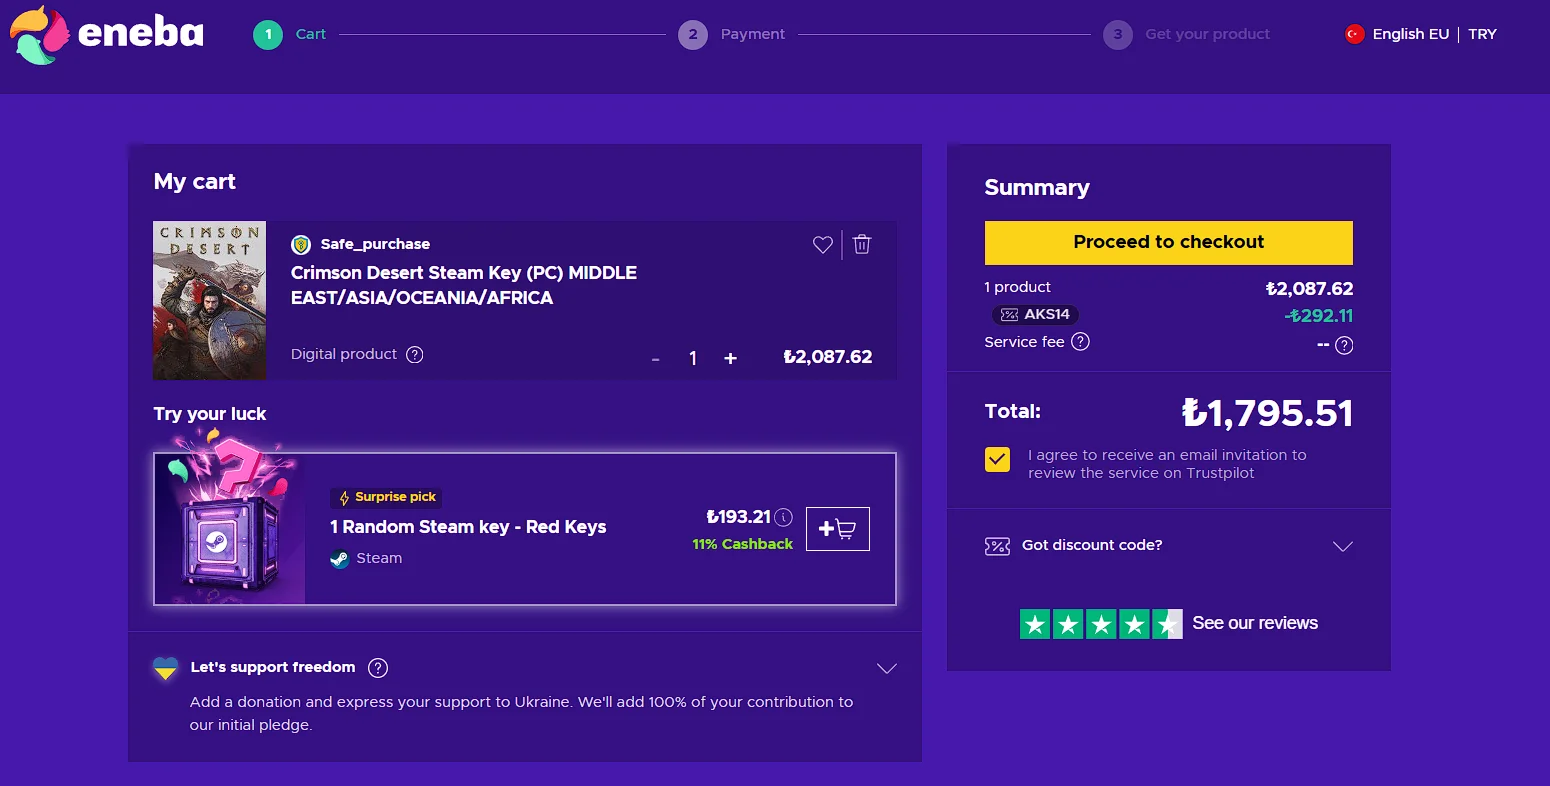Decrease Crimson Desert quantity with minus
Viewport: 1550px width, 786px height.
(x=656, y=359)
